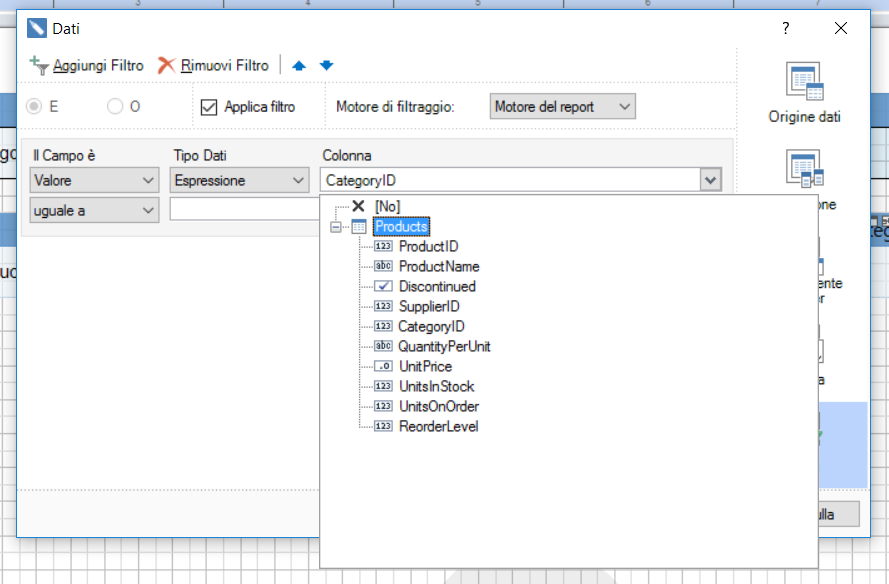
Task: Choose ReorderLevel column
Action: (439, 426)
